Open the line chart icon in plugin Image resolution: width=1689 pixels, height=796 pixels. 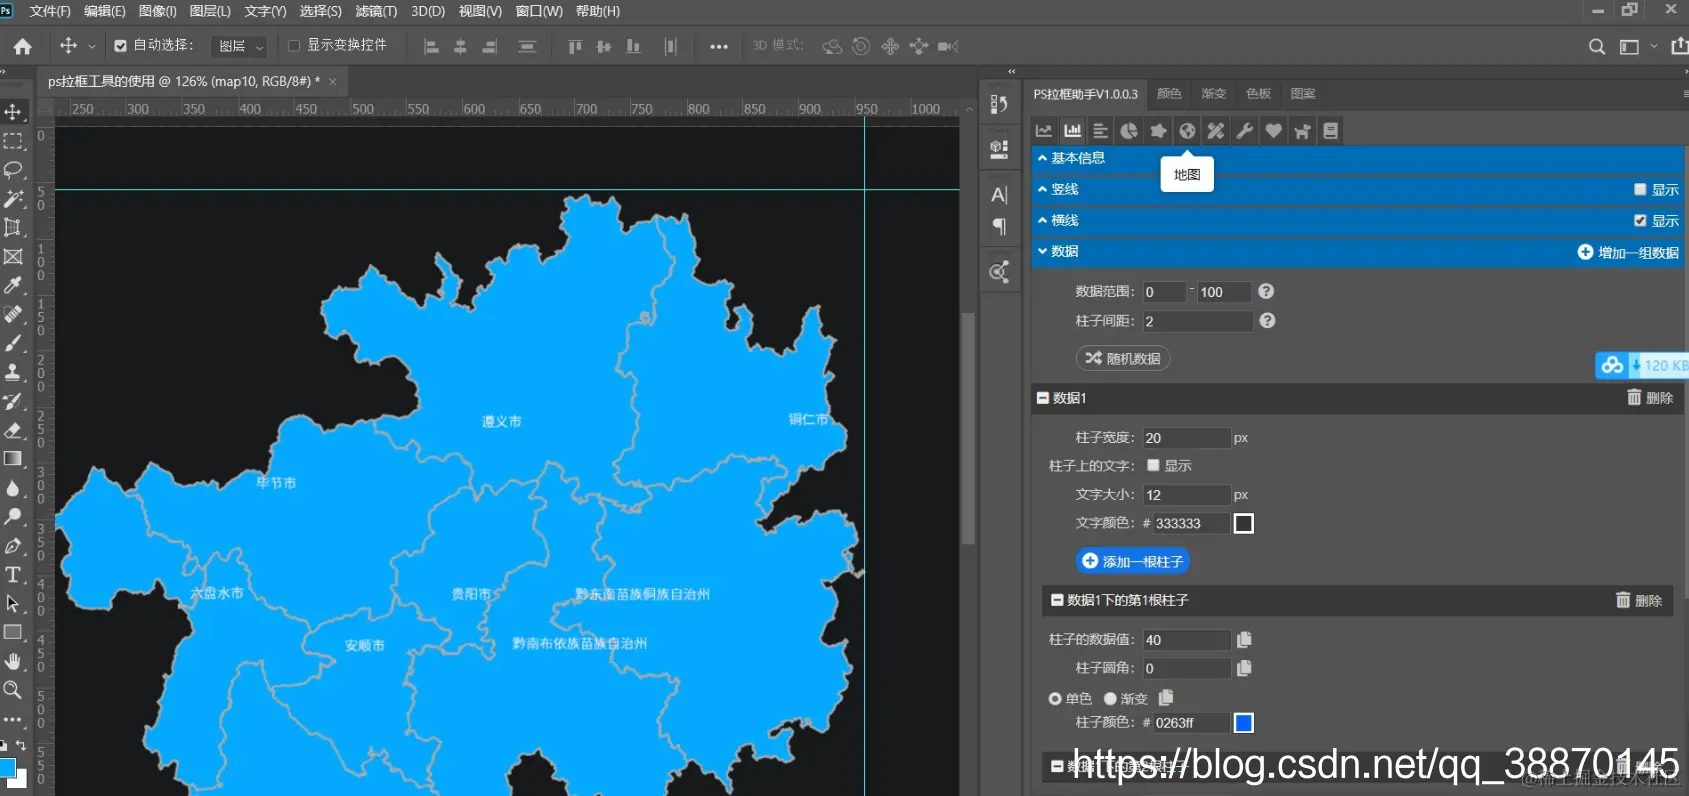(x=1044, y=131)
